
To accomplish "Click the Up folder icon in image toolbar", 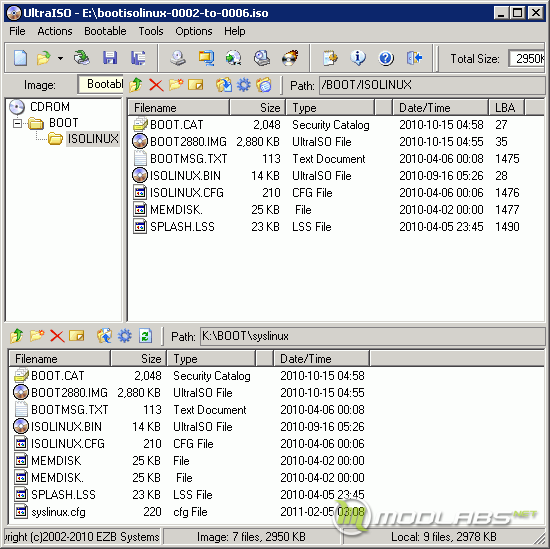I will [x=135, y=85].
